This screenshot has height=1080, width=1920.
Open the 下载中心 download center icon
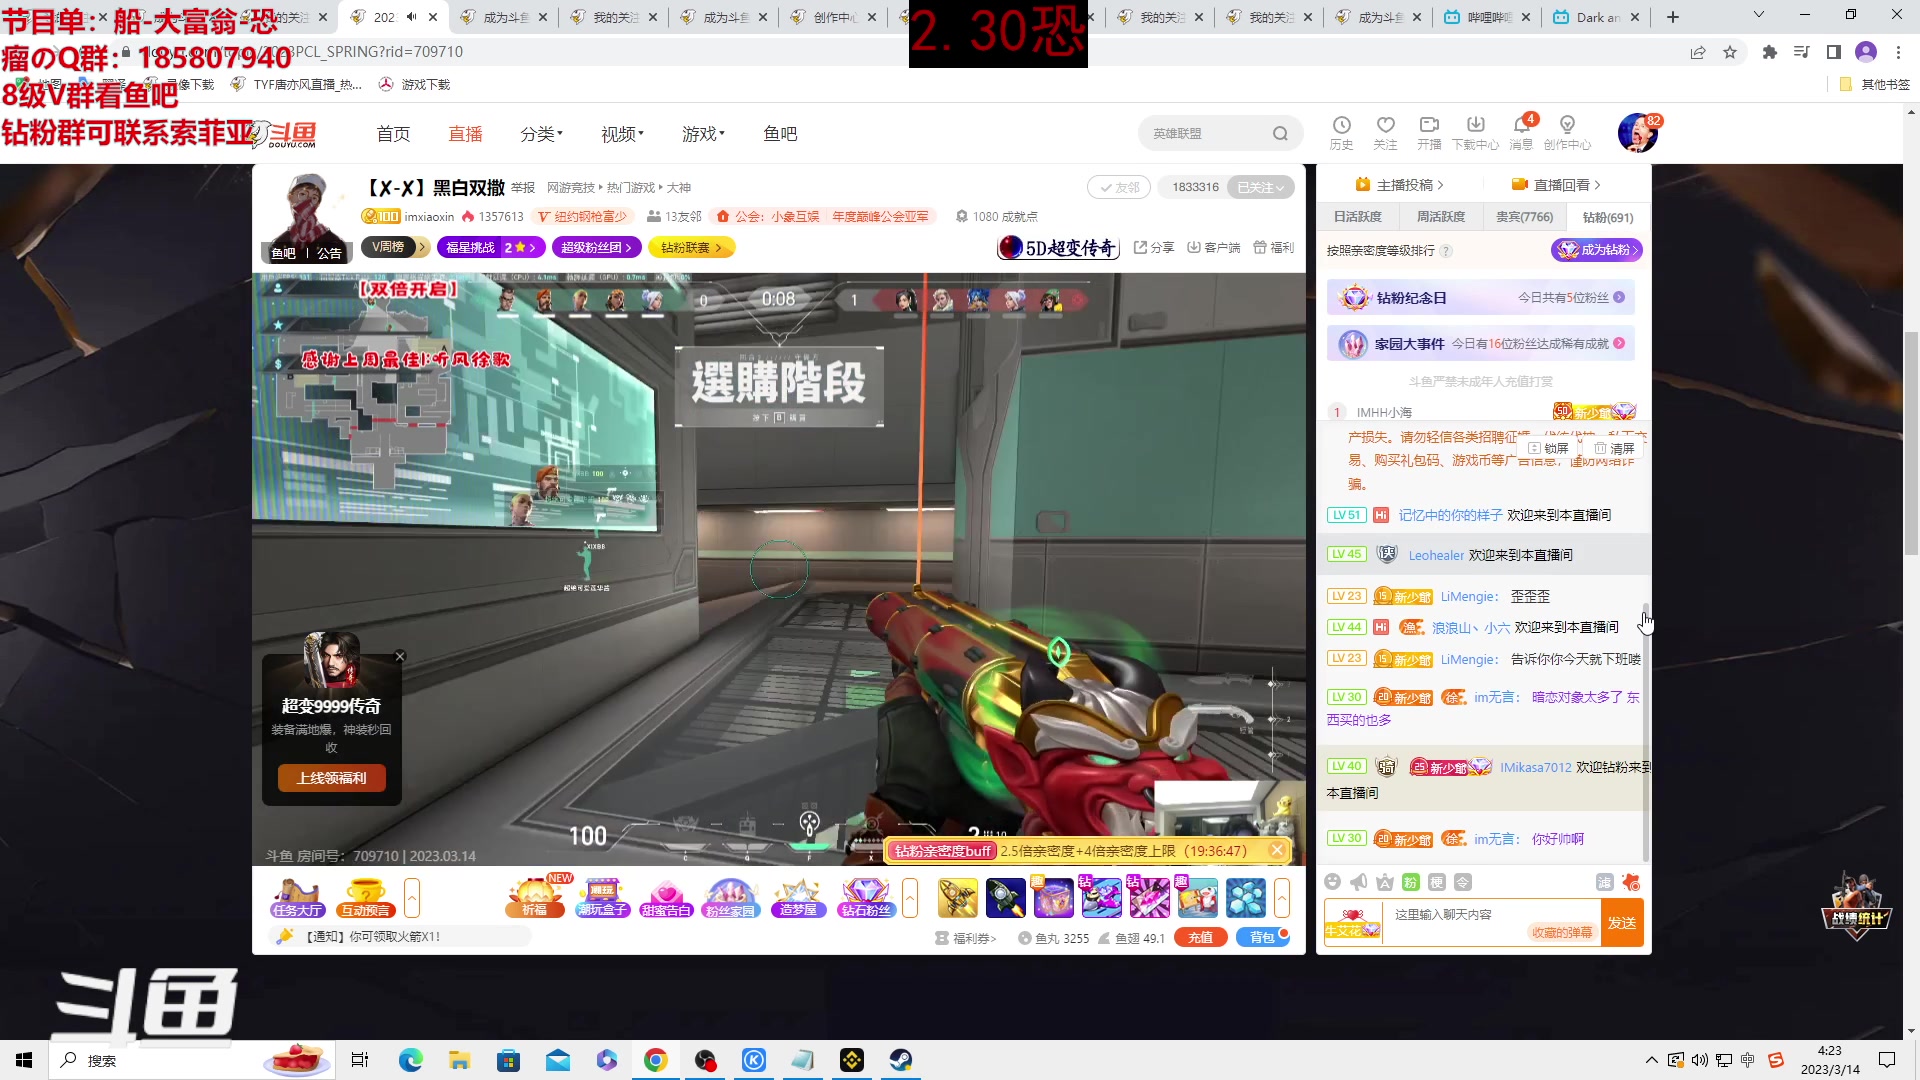pos(1476,132)
